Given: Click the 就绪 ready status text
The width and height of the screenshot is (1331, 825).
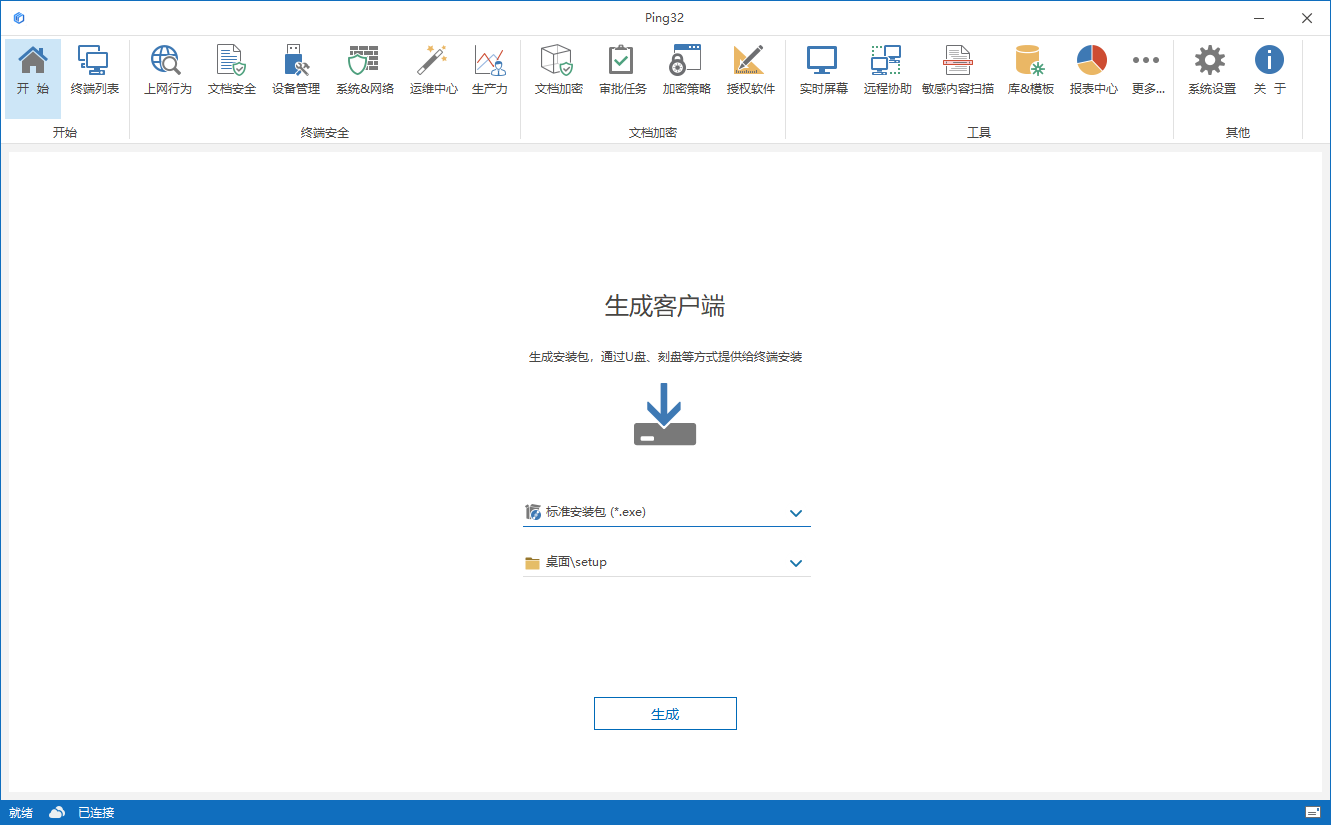Looking at the screenshot, I should (21, 812).
